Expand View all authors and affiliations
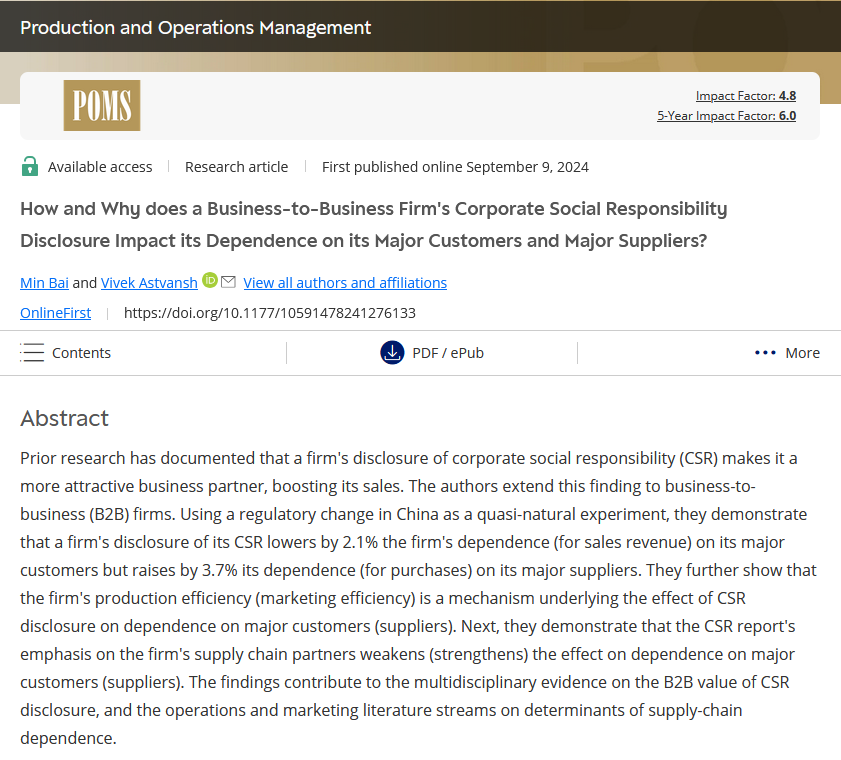Viewport: 841px width, 760px height. (x=345, y=283)
